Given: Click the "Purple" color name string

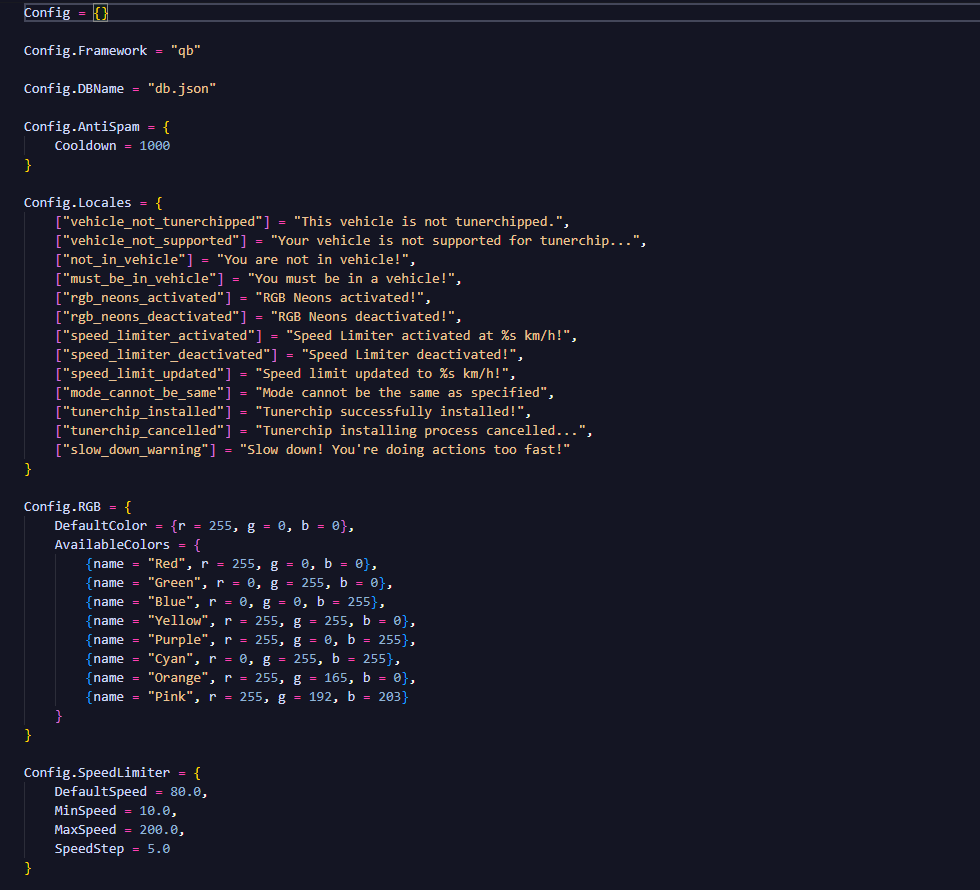Looking at the screenshot, I should [178, 640].
